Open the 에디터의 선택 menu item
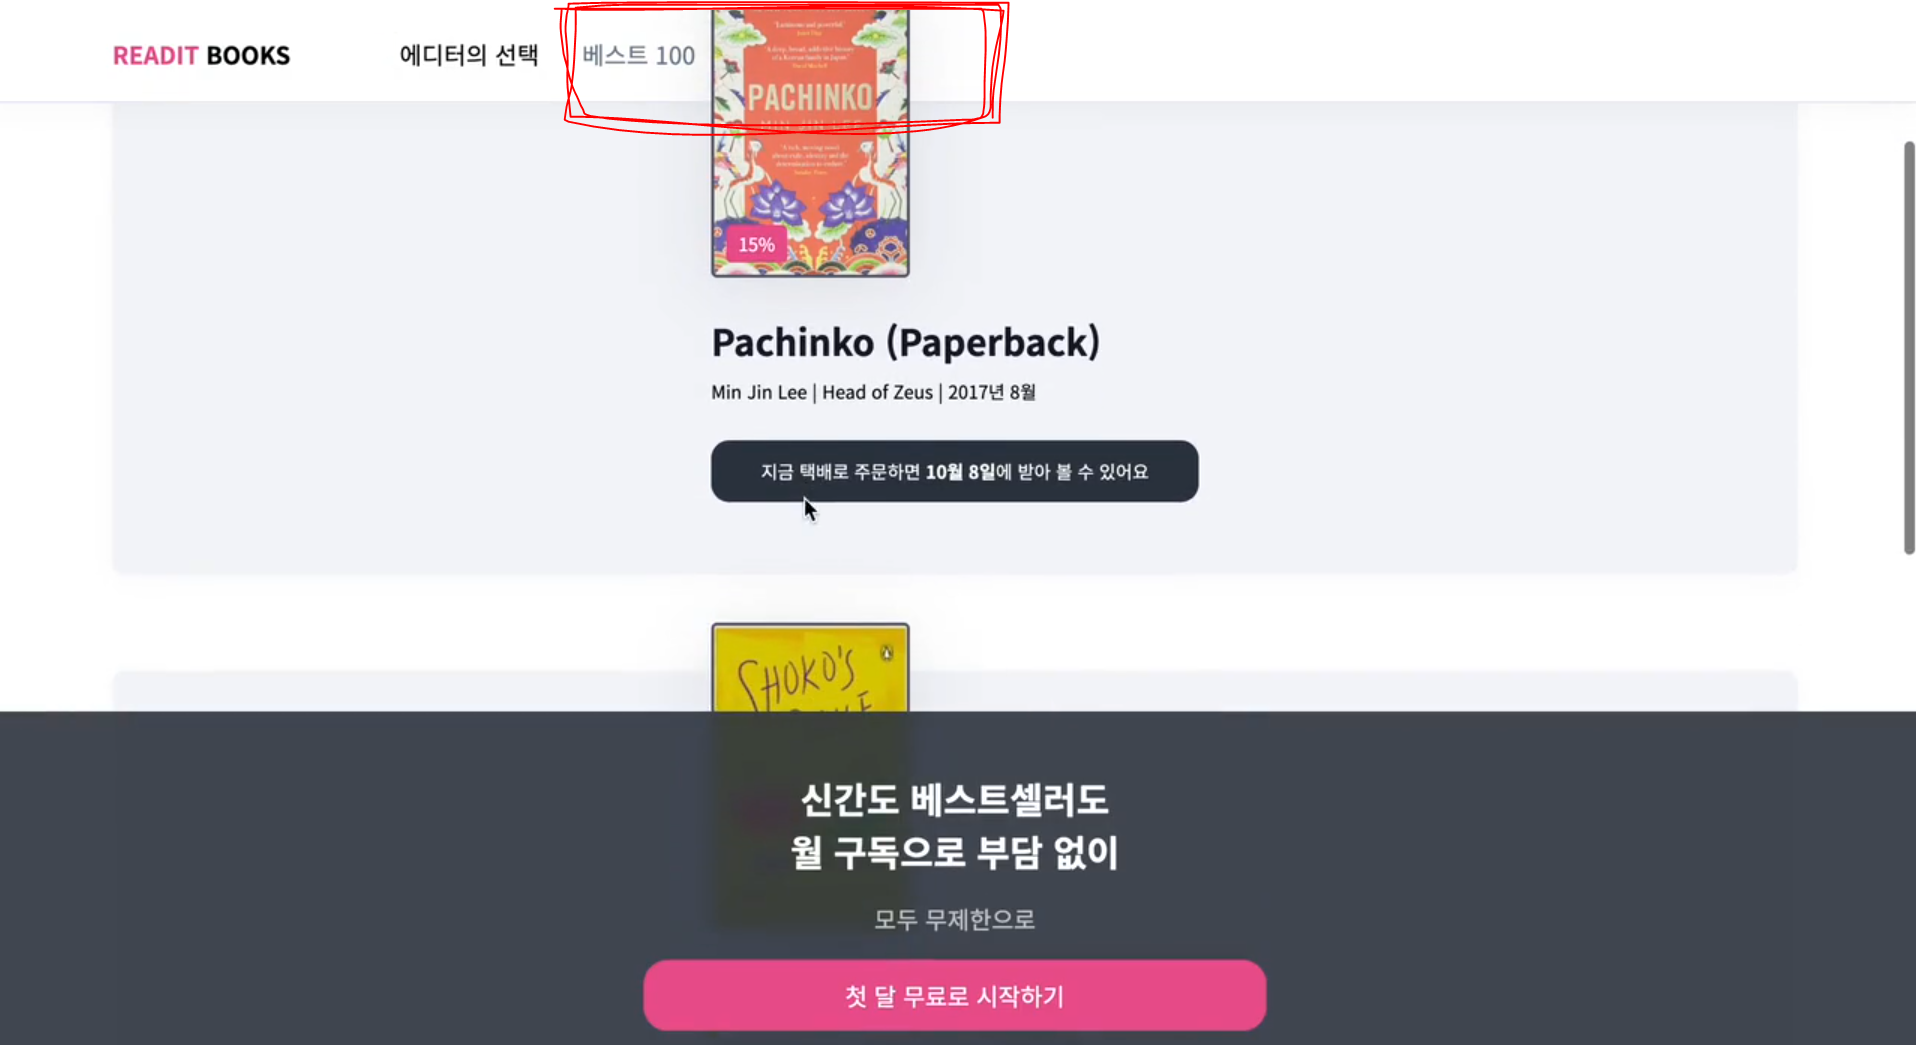Image resolution: width=1916 pixels, height=1045 pixels. coord(468,55)
